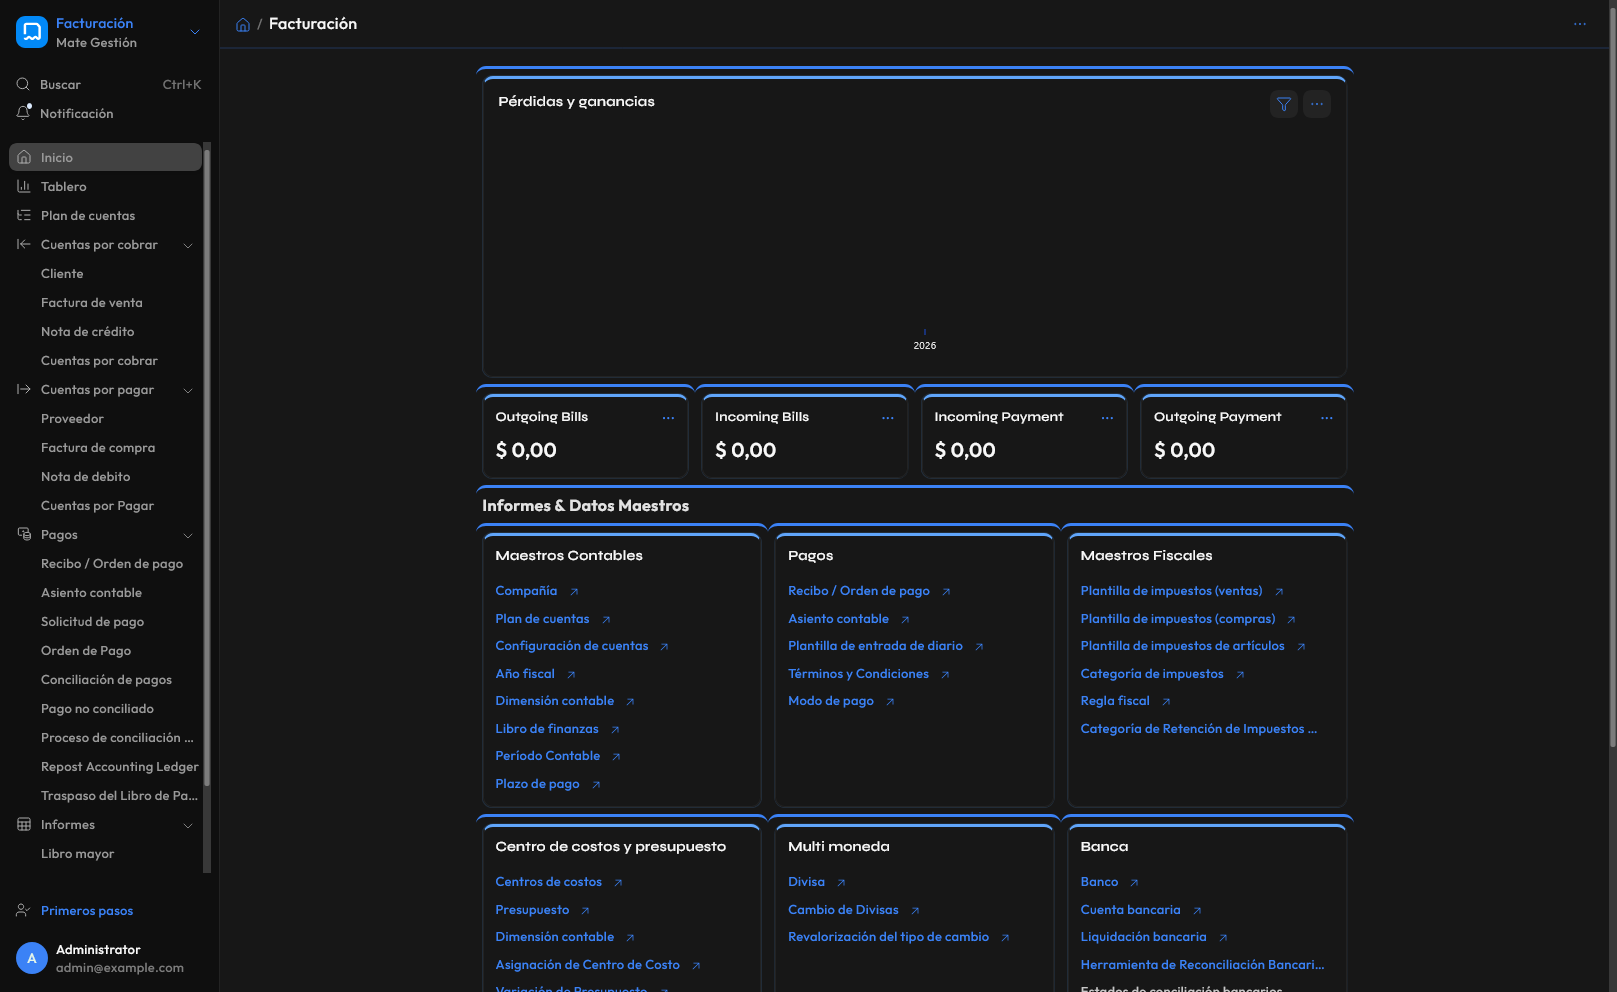Screen dimensions: 1617x992
Task: Click the Cuentas por cobrar arrow icon
Action: point(24,245)
